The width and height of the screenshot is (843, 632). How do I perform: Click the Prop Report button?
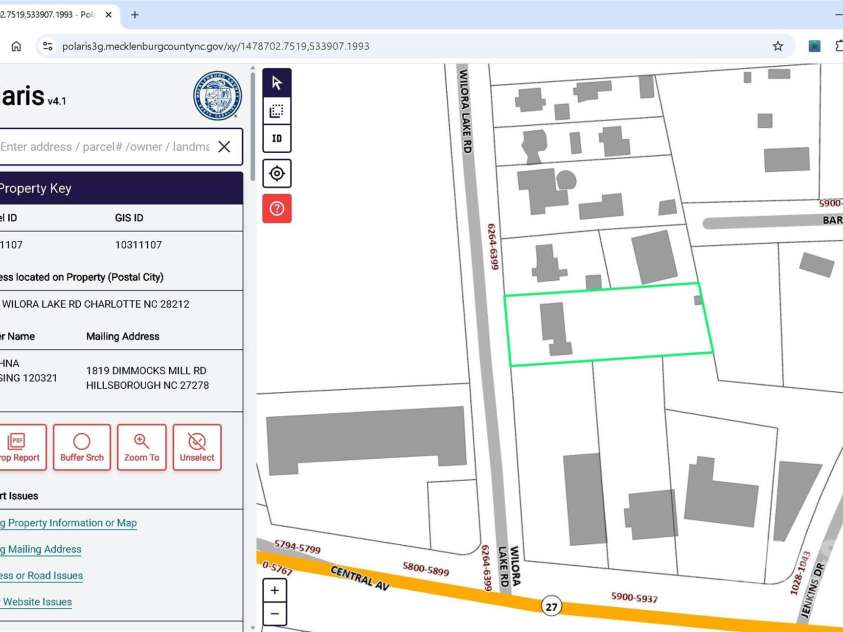click(x=18, y=447)
